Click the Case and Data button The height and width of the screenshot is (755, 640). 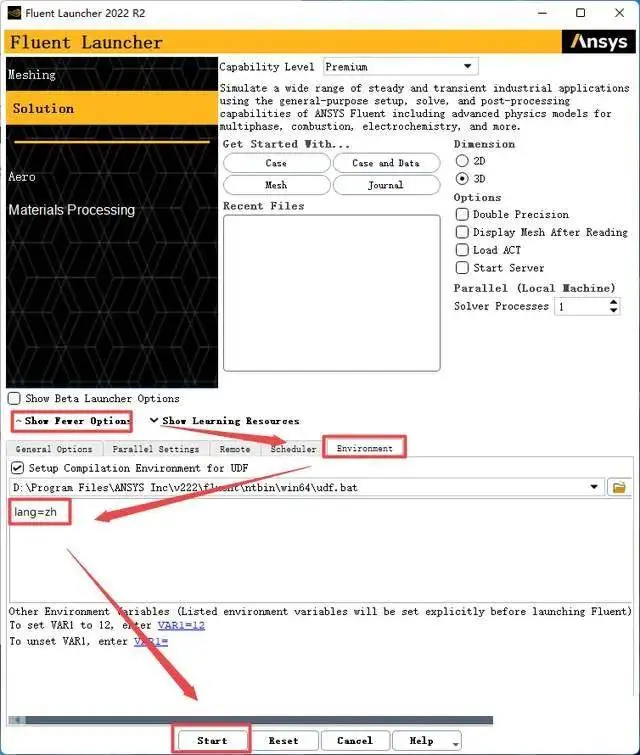click(386, 163)
